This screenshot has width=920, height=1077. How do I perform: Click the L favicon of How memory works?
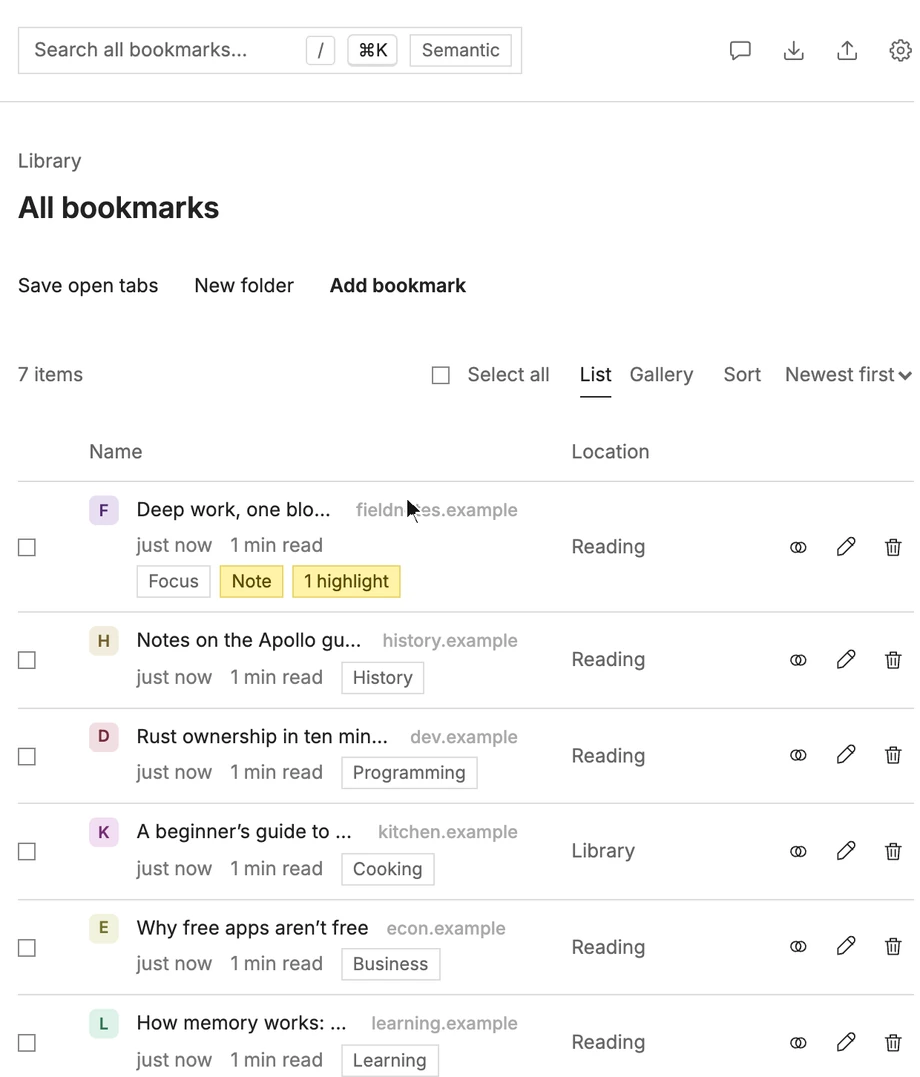(x=104, y=1023)
